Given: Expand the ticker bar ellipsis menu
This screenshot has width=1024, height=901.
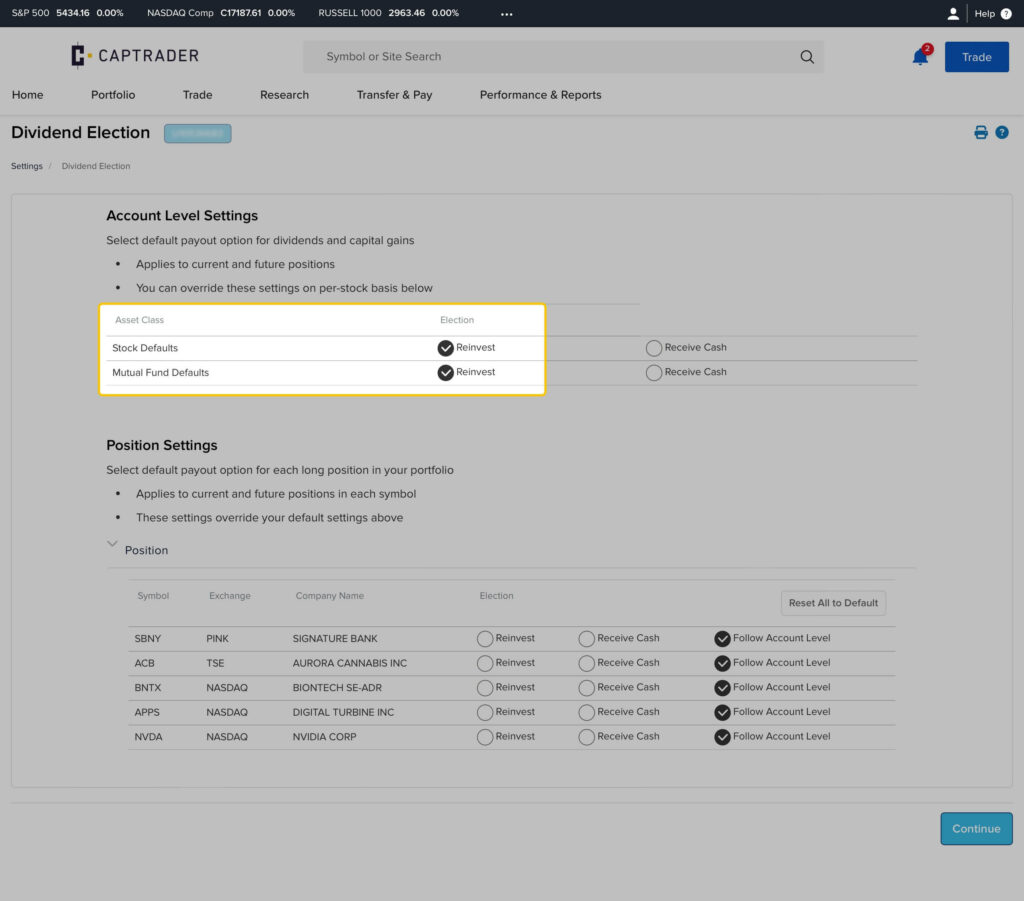Looking at the screenshot, I should click(x=506, y=14).
